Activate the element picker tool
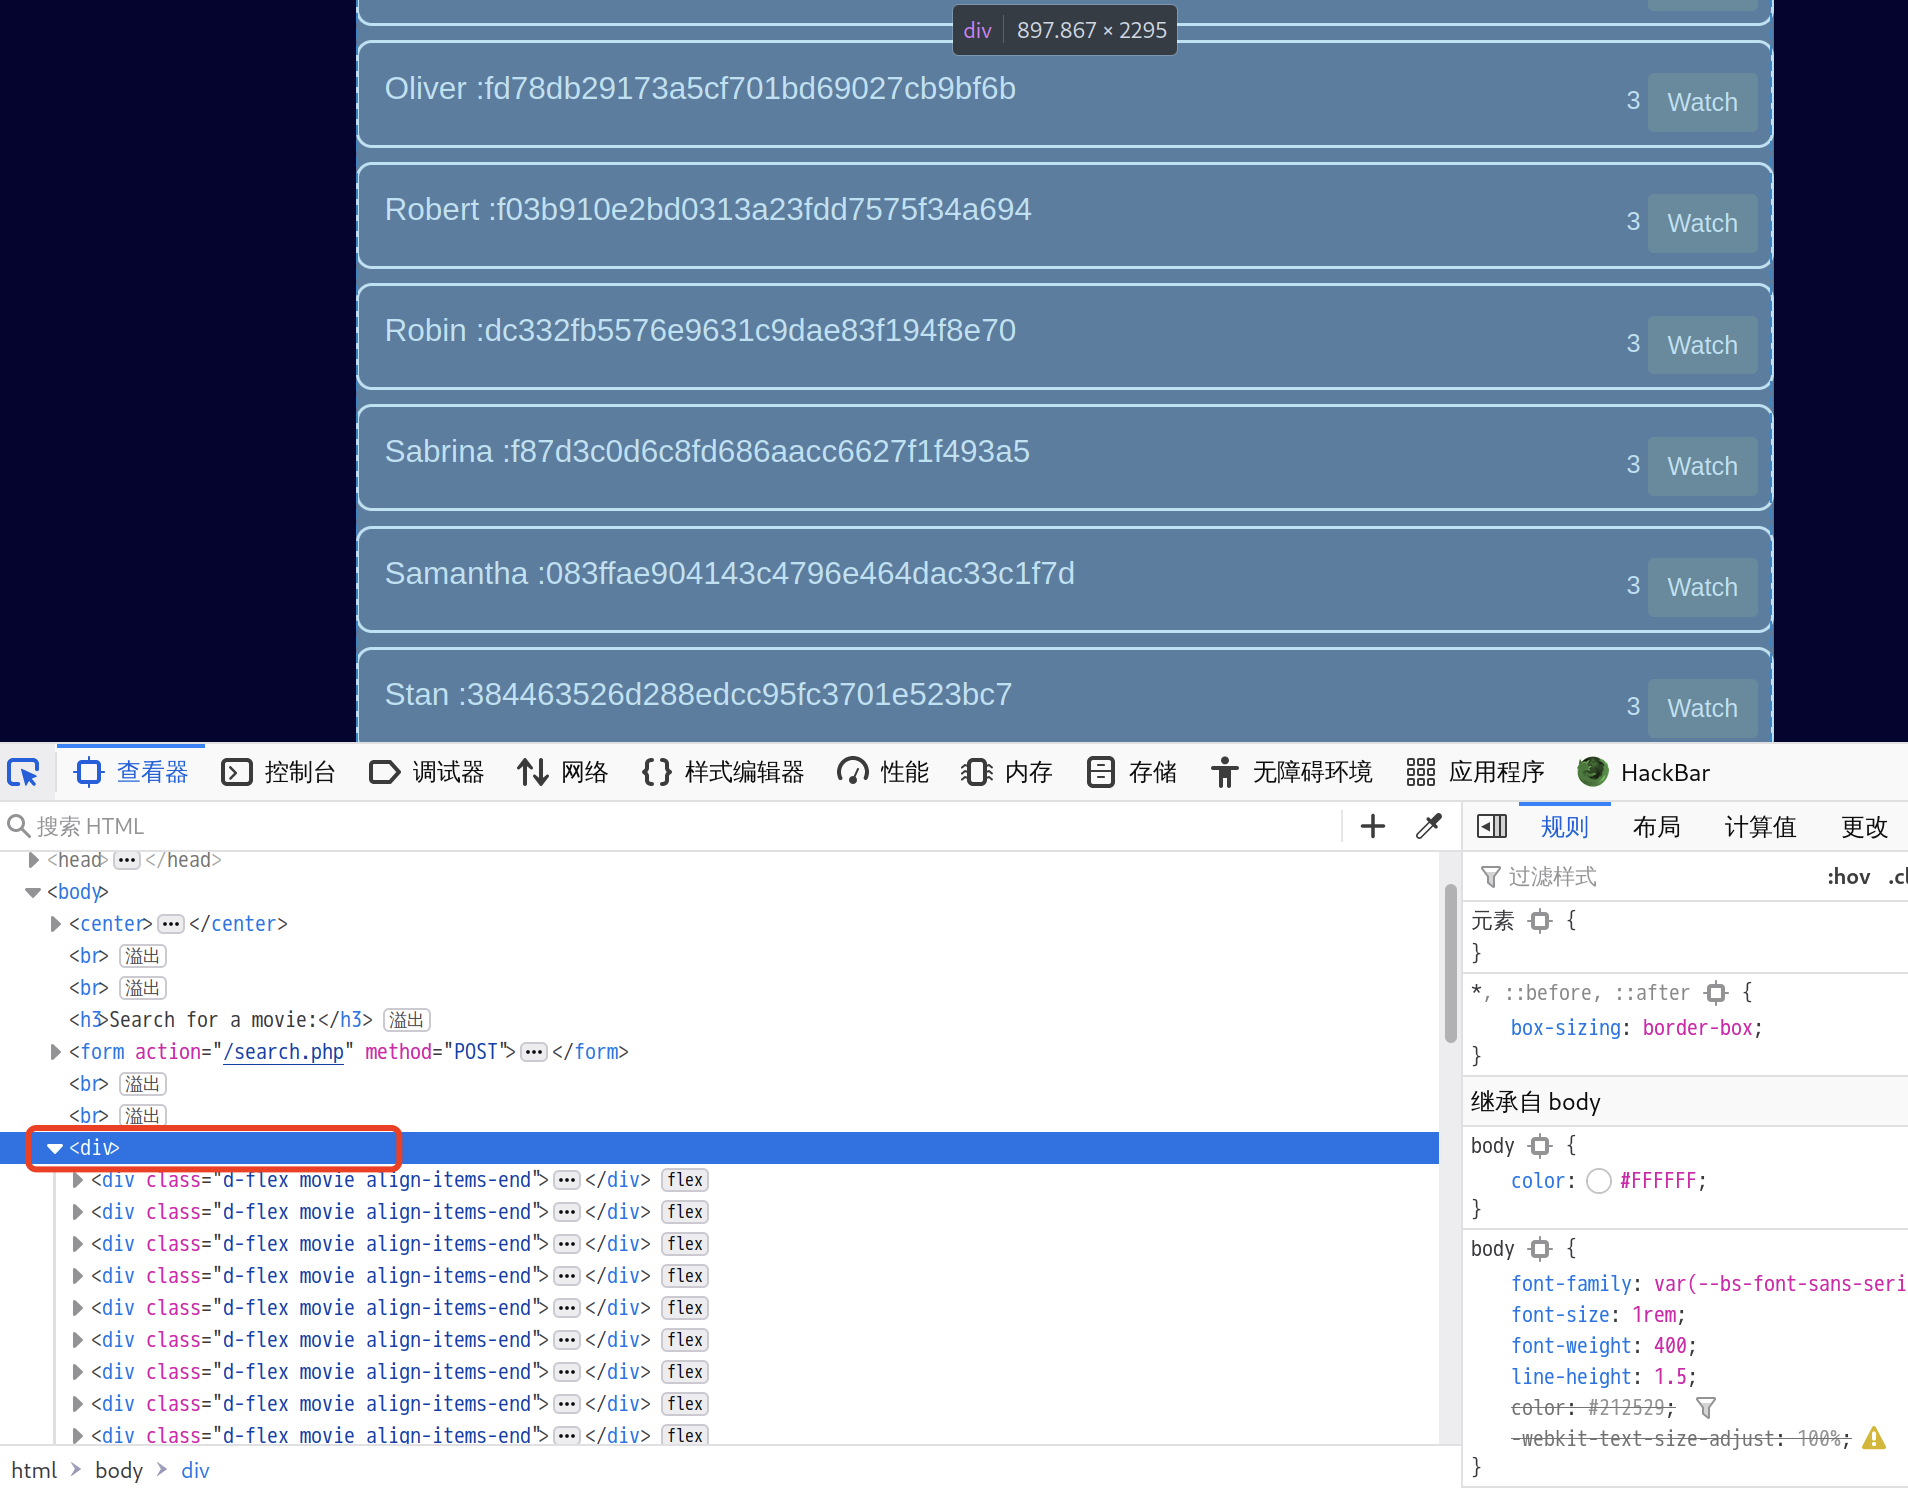The image size is (1908, 1488). (x=24, y=773)
